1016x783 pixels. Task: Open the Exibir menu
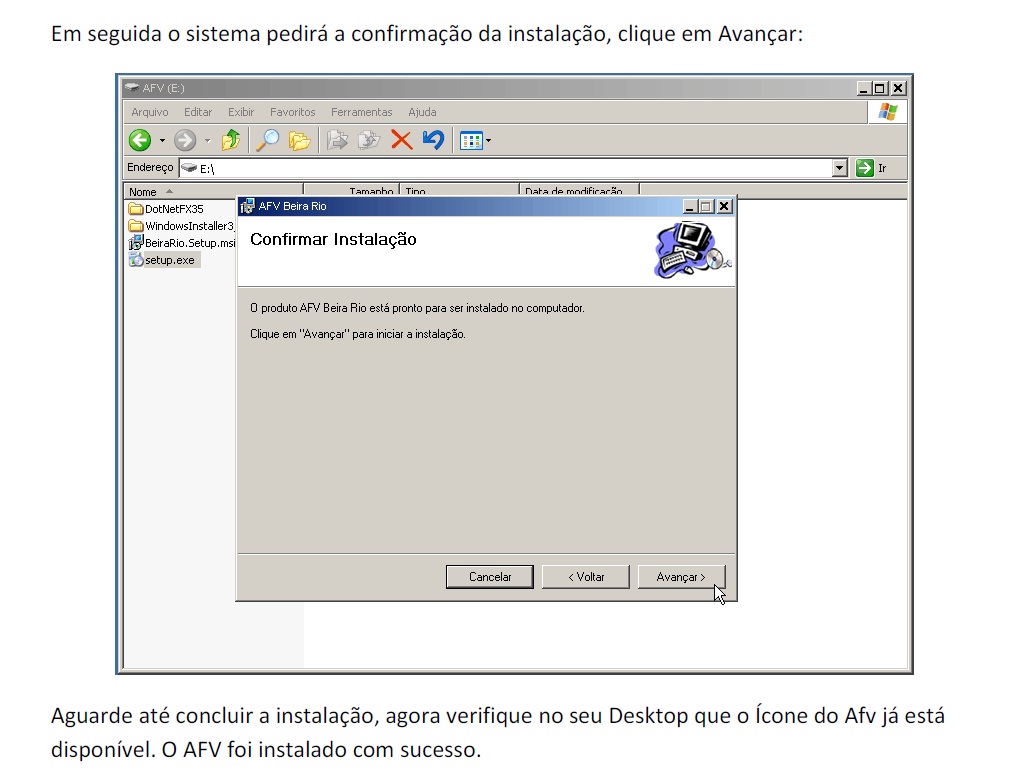(x=240, y=112)
